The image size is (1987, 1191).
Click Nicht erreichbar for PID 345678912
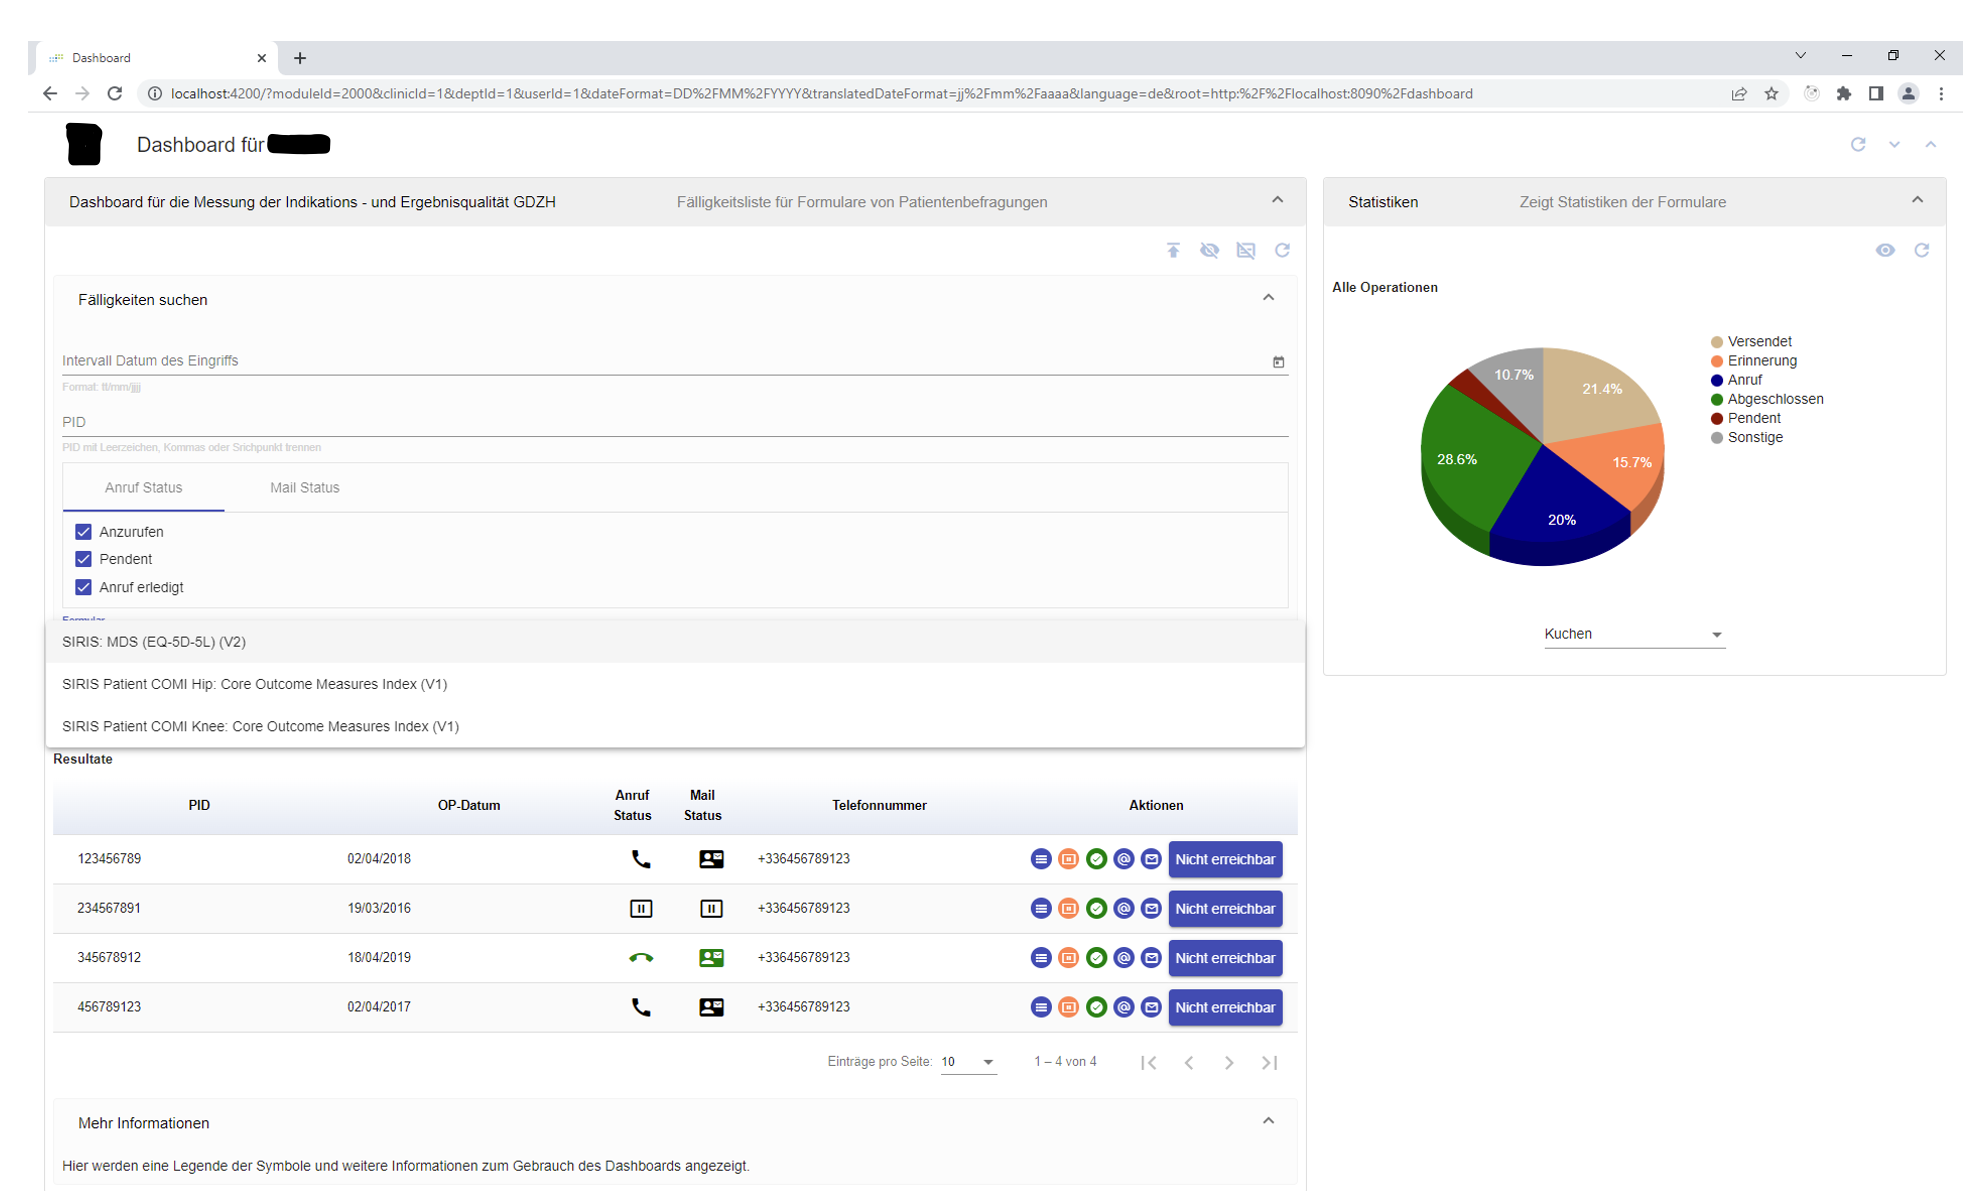1225,958
